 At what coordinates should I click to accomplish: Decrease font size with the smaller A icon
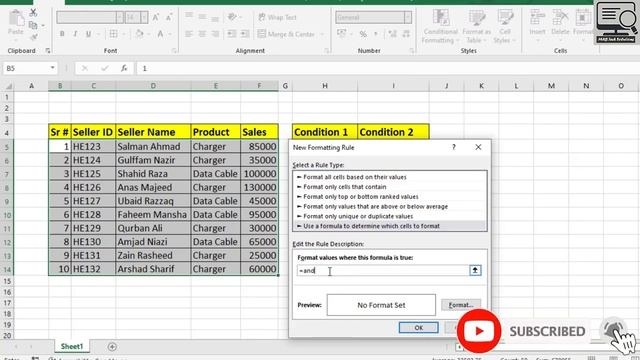pyautogui.click(x=169, y=17)
